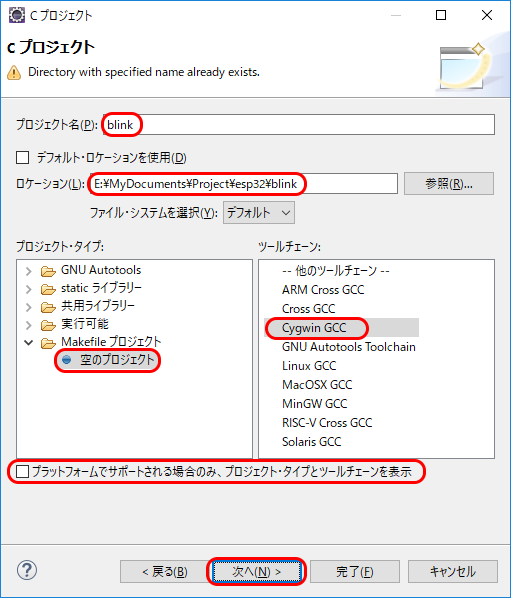The height and width of the screenshot is (598, 511).
Task: Click the 次へ(N) > button
Action: pos(256,571)
